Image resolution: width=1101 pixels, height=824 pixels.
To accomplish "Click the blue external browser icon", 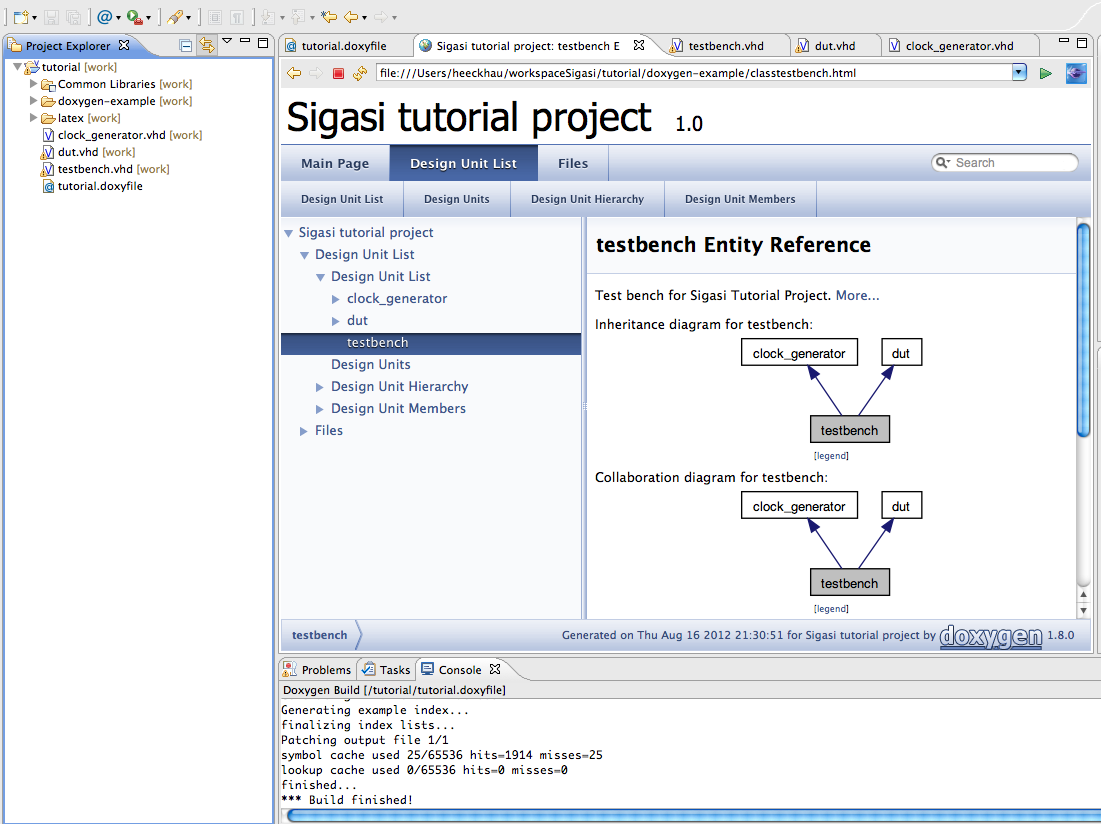I will tap(1076, 73).
